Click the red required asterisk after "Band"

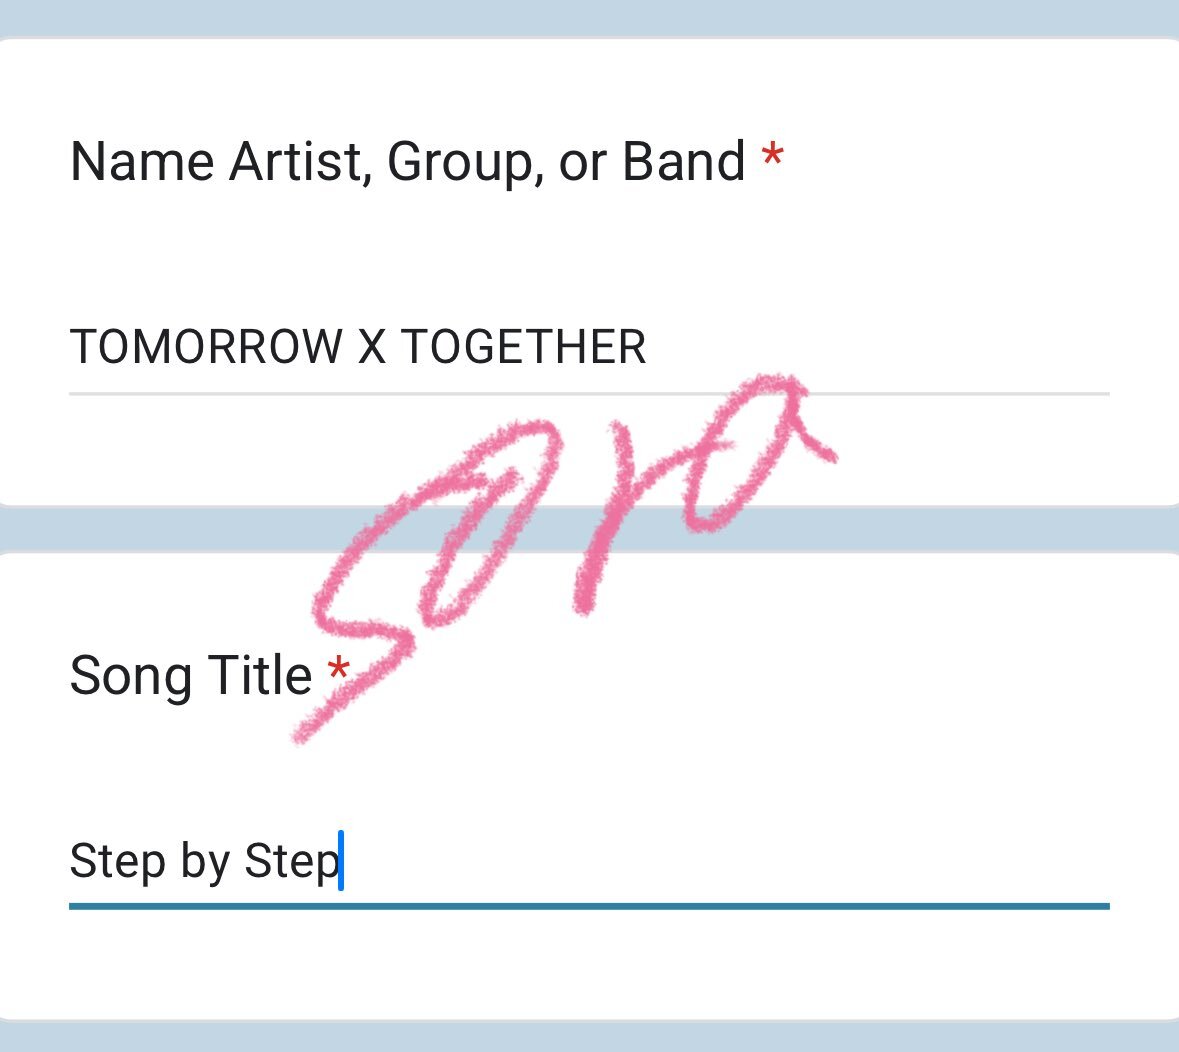click(772, 156)
